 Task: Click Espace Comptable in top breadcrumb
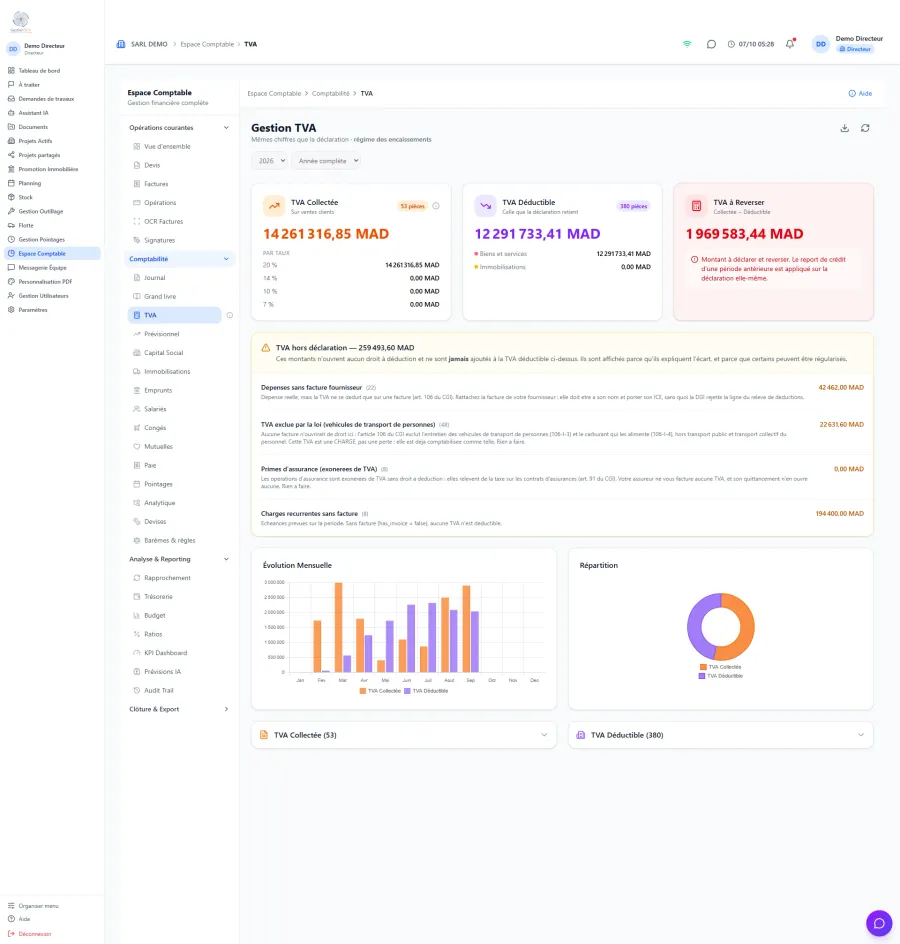click(207, 44)
